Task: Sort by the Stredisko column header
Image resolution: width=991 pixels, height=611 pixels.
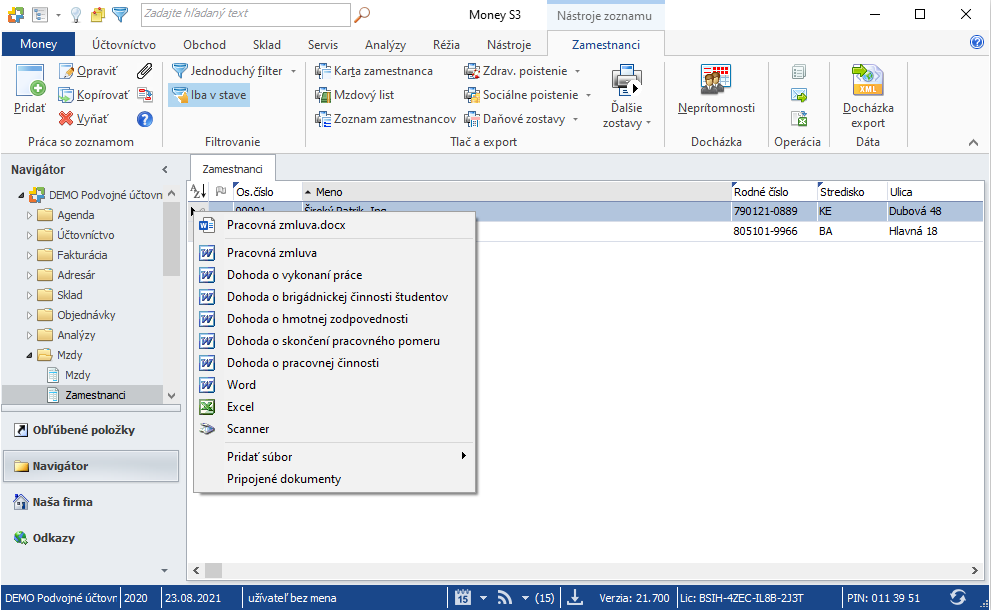Action: pos(851,192)
